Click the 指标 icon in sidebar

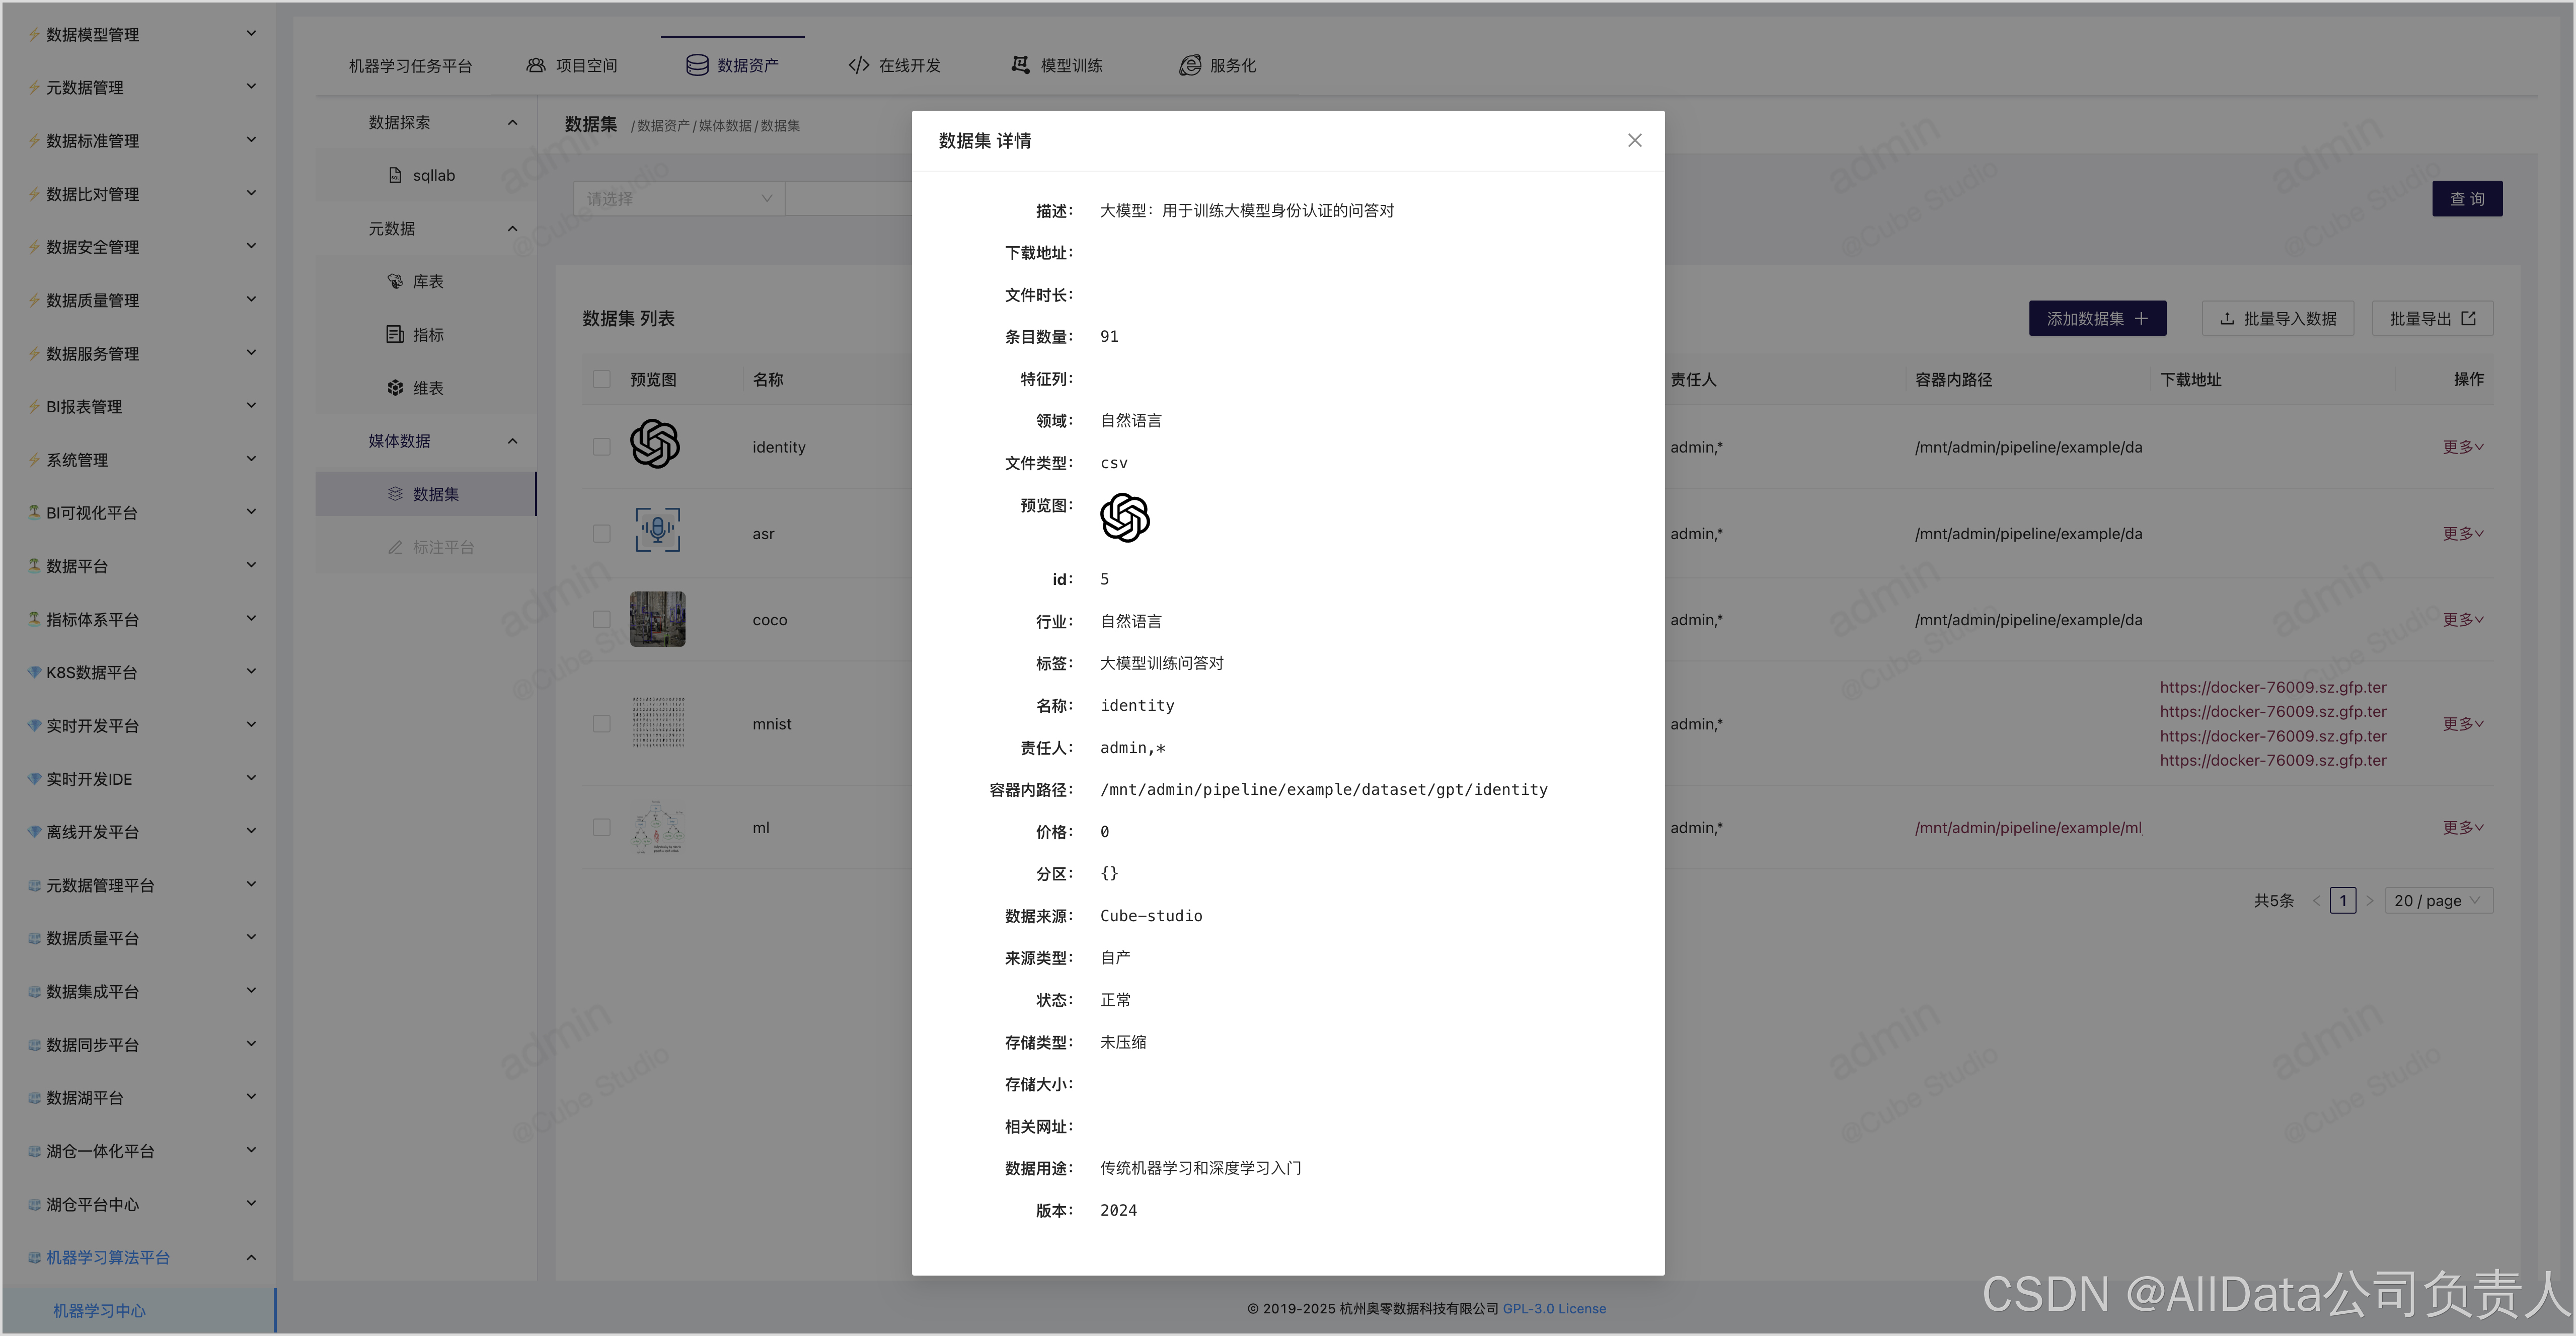pyautogui.click(x=395, y=334)
